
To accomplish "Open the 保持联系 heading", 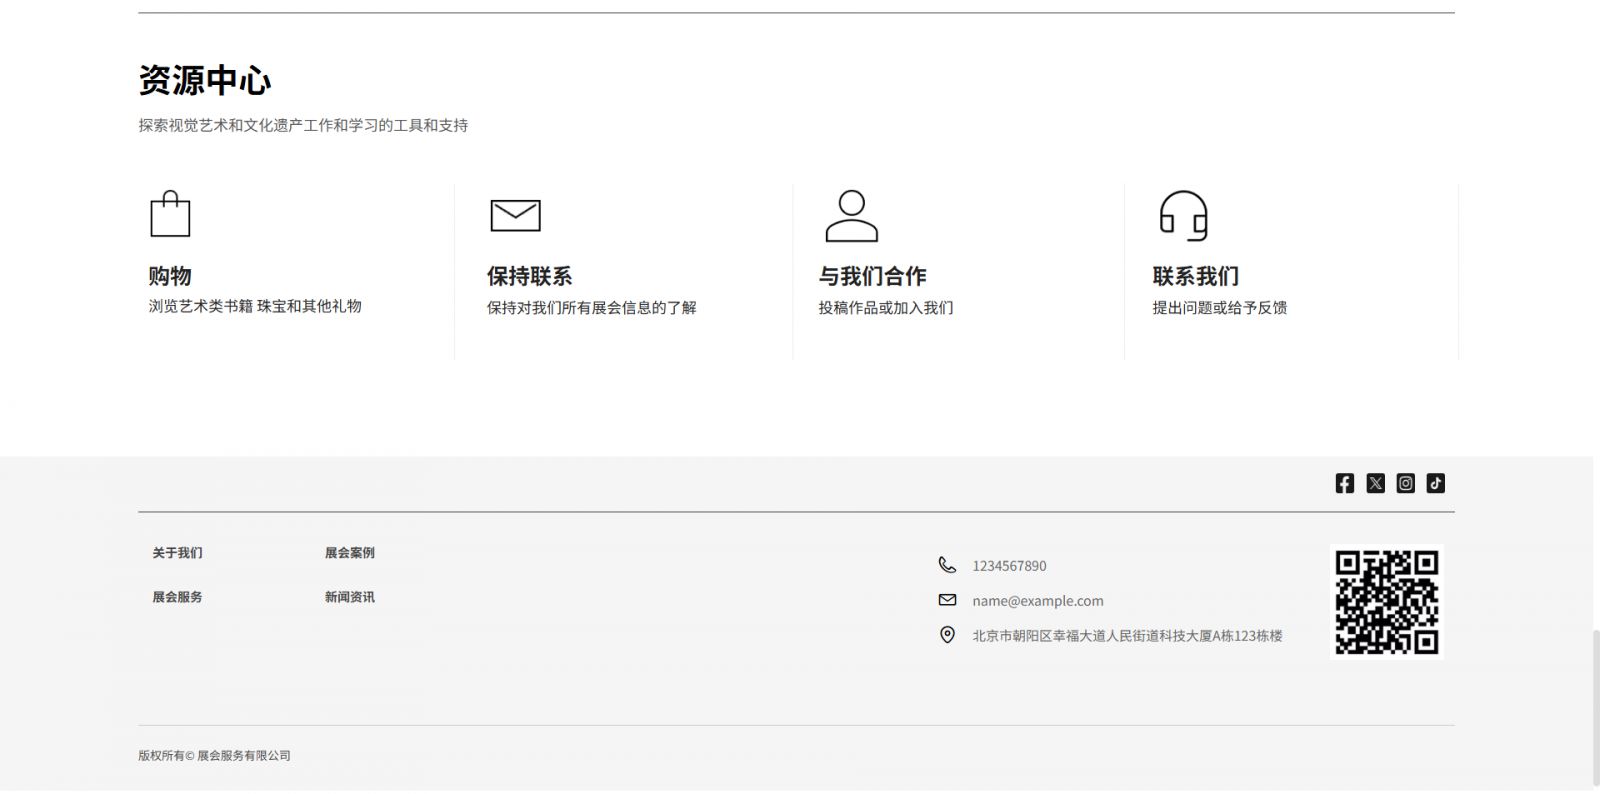I will (x=530, y=276).
